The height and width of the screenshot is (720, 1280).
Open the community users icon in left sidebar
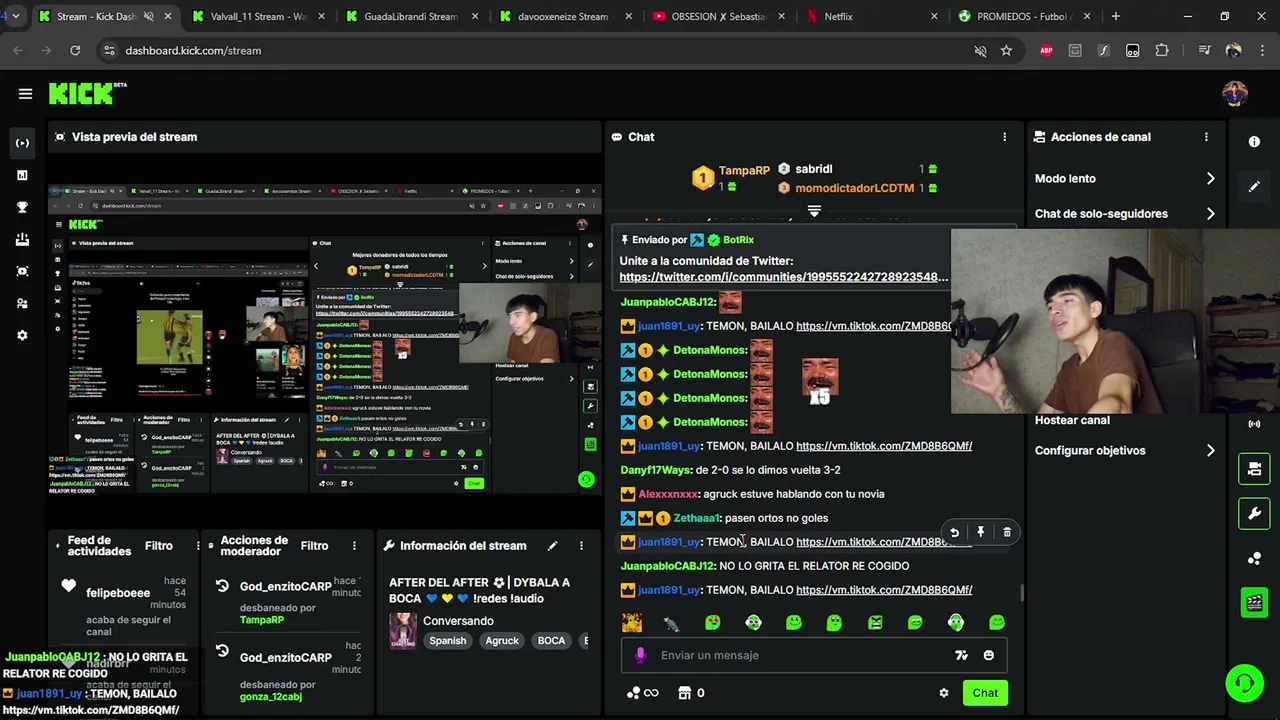pyautogui.click(x=22, y=303)
